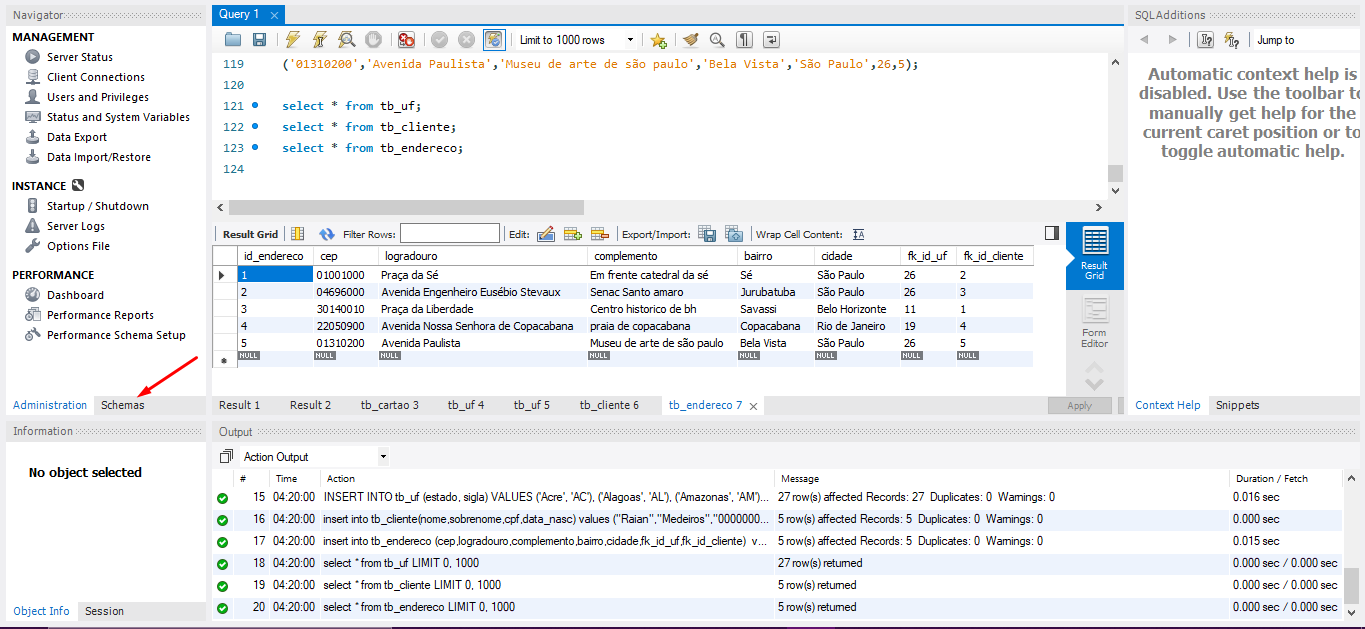Open the Snippets tab
Screen dimensions: 1365x629
coord(1237,405)
